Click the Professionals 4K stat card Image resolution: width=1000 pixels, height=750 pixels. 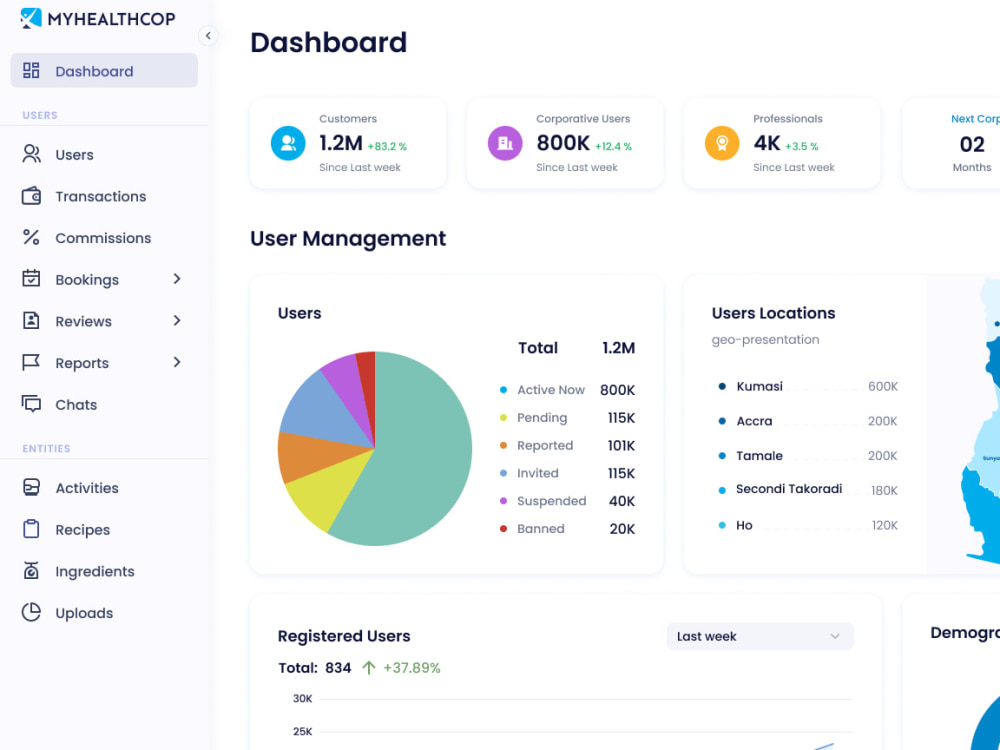point(782,143)
